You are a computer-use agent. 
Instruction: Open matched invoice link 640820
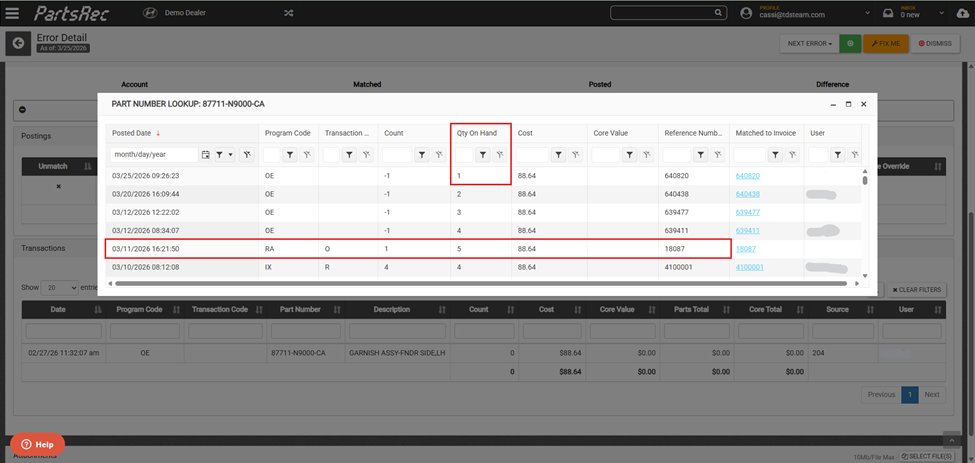[x=747, y=176]
